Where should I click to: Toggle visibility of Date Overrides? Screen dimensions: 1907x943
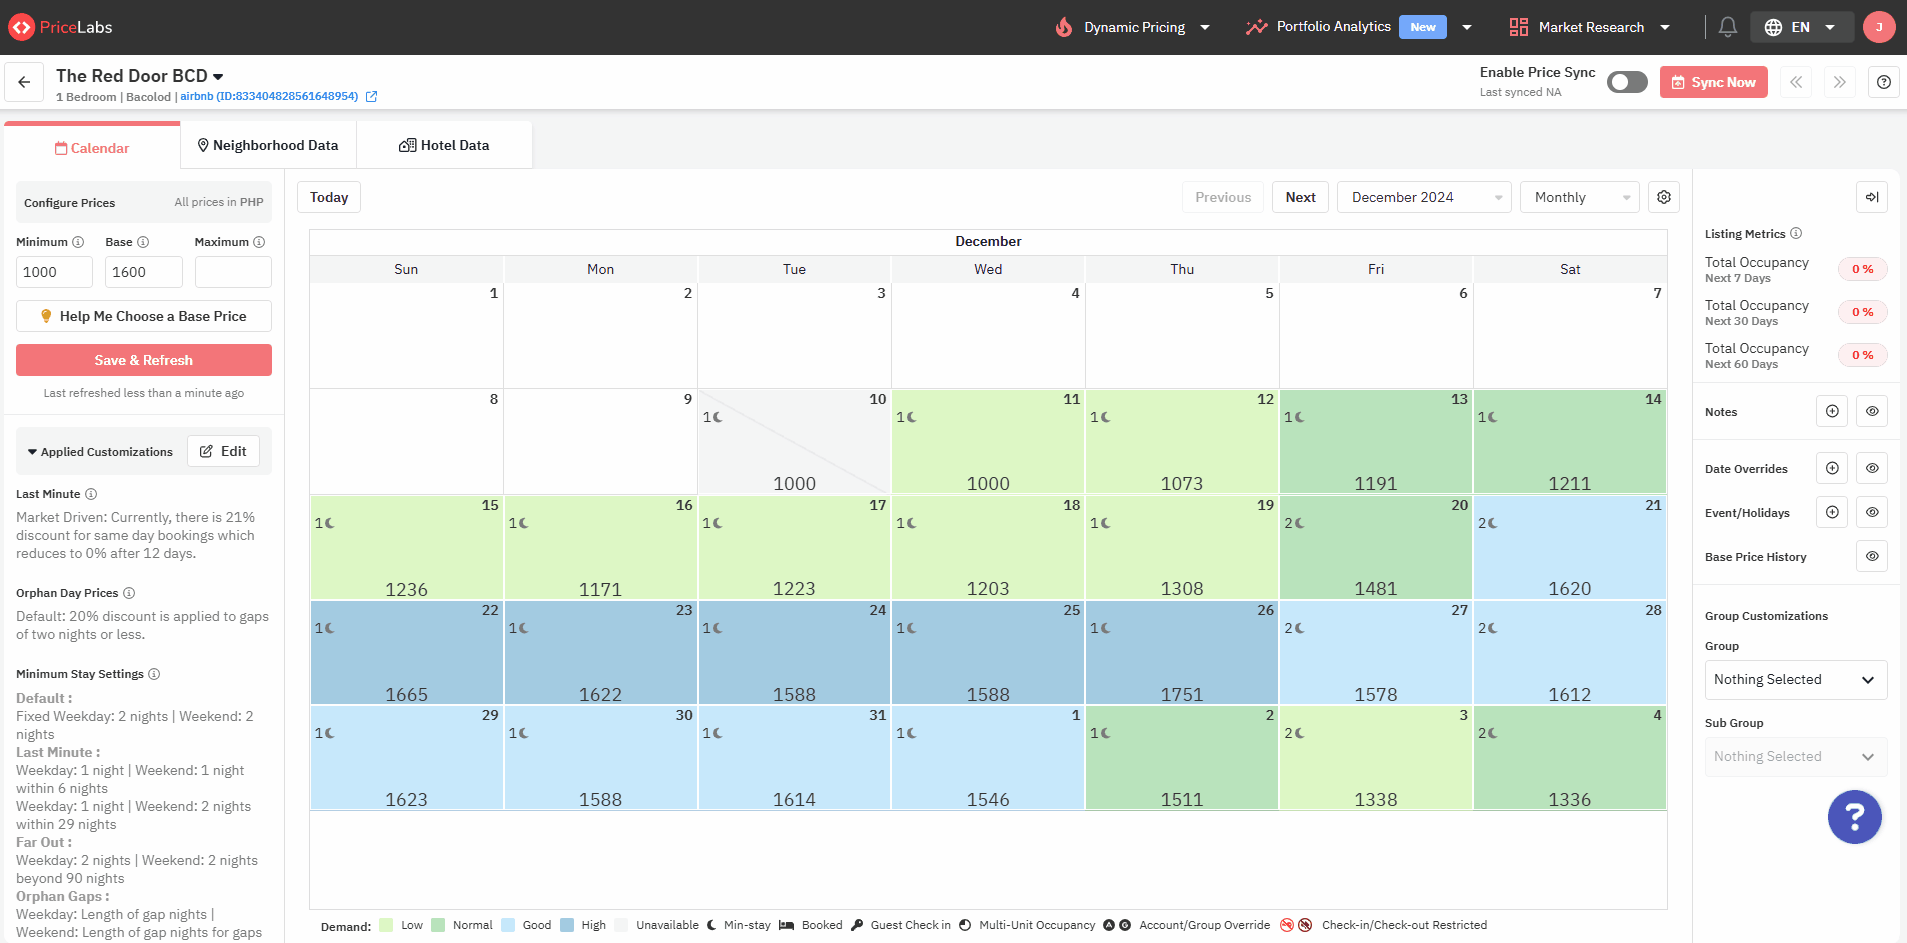pos(1872,468)
